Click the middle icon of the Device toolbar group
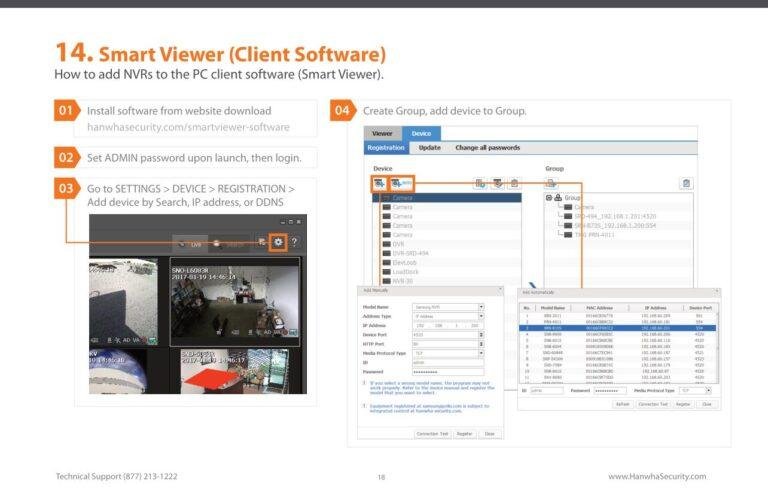The width and height of the screenshot is (768, 497). coord(498,183)
